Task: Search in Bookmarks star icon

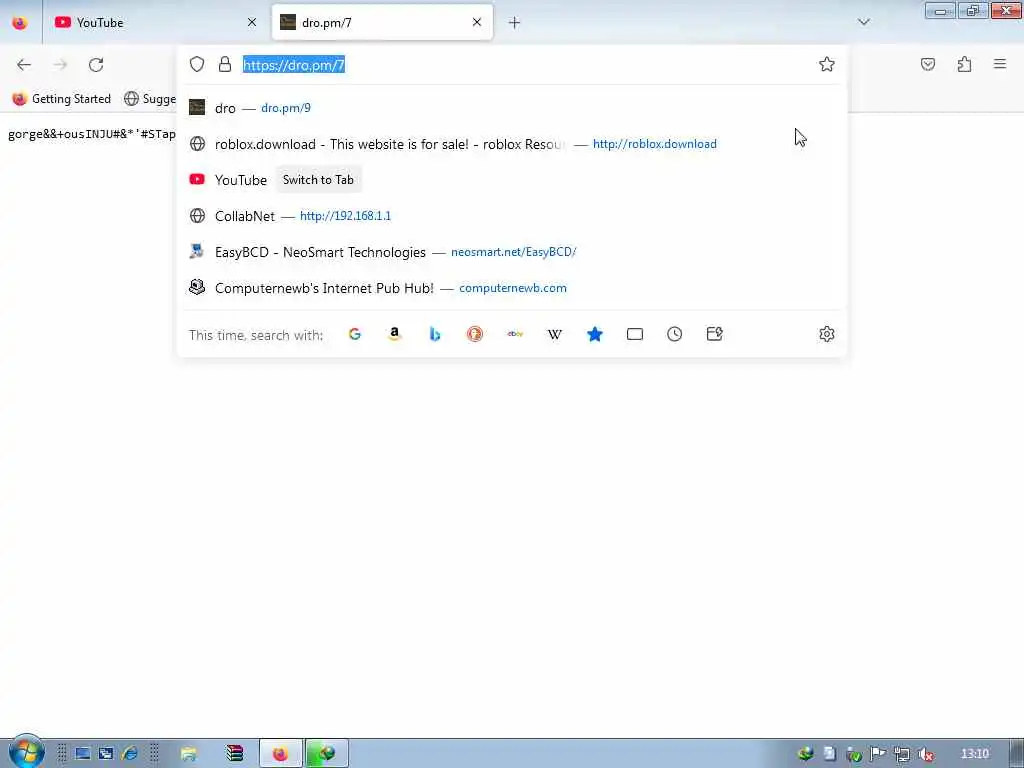Action: point(595,334)
